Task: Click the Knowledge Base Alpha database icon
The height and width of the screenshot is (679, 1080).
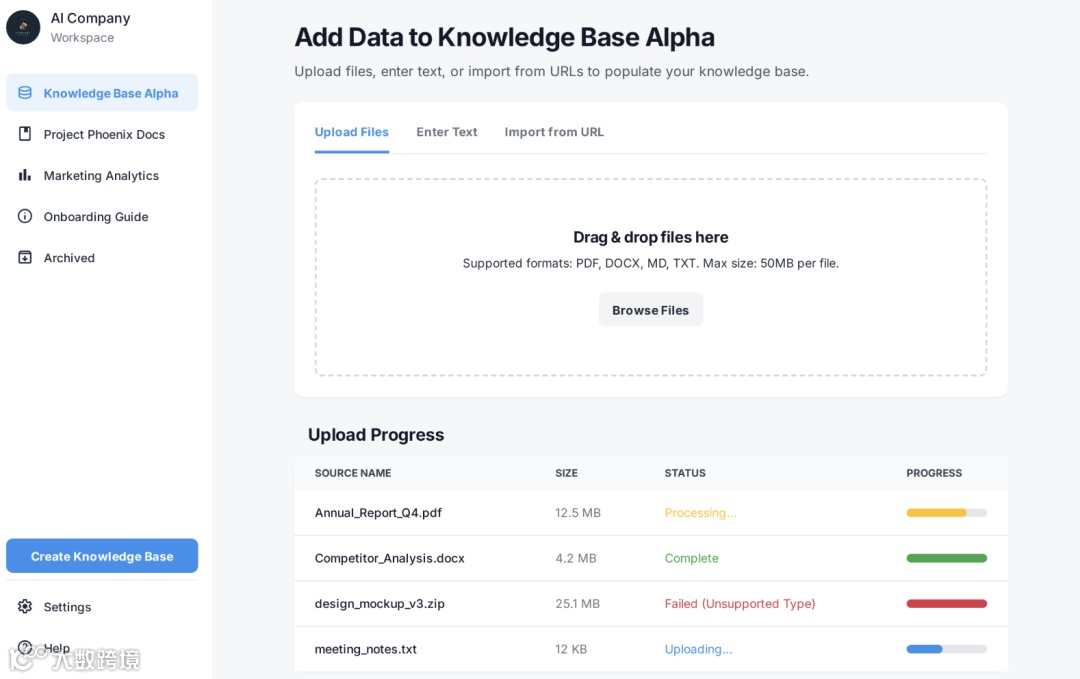Action: (x=25, y=93)
